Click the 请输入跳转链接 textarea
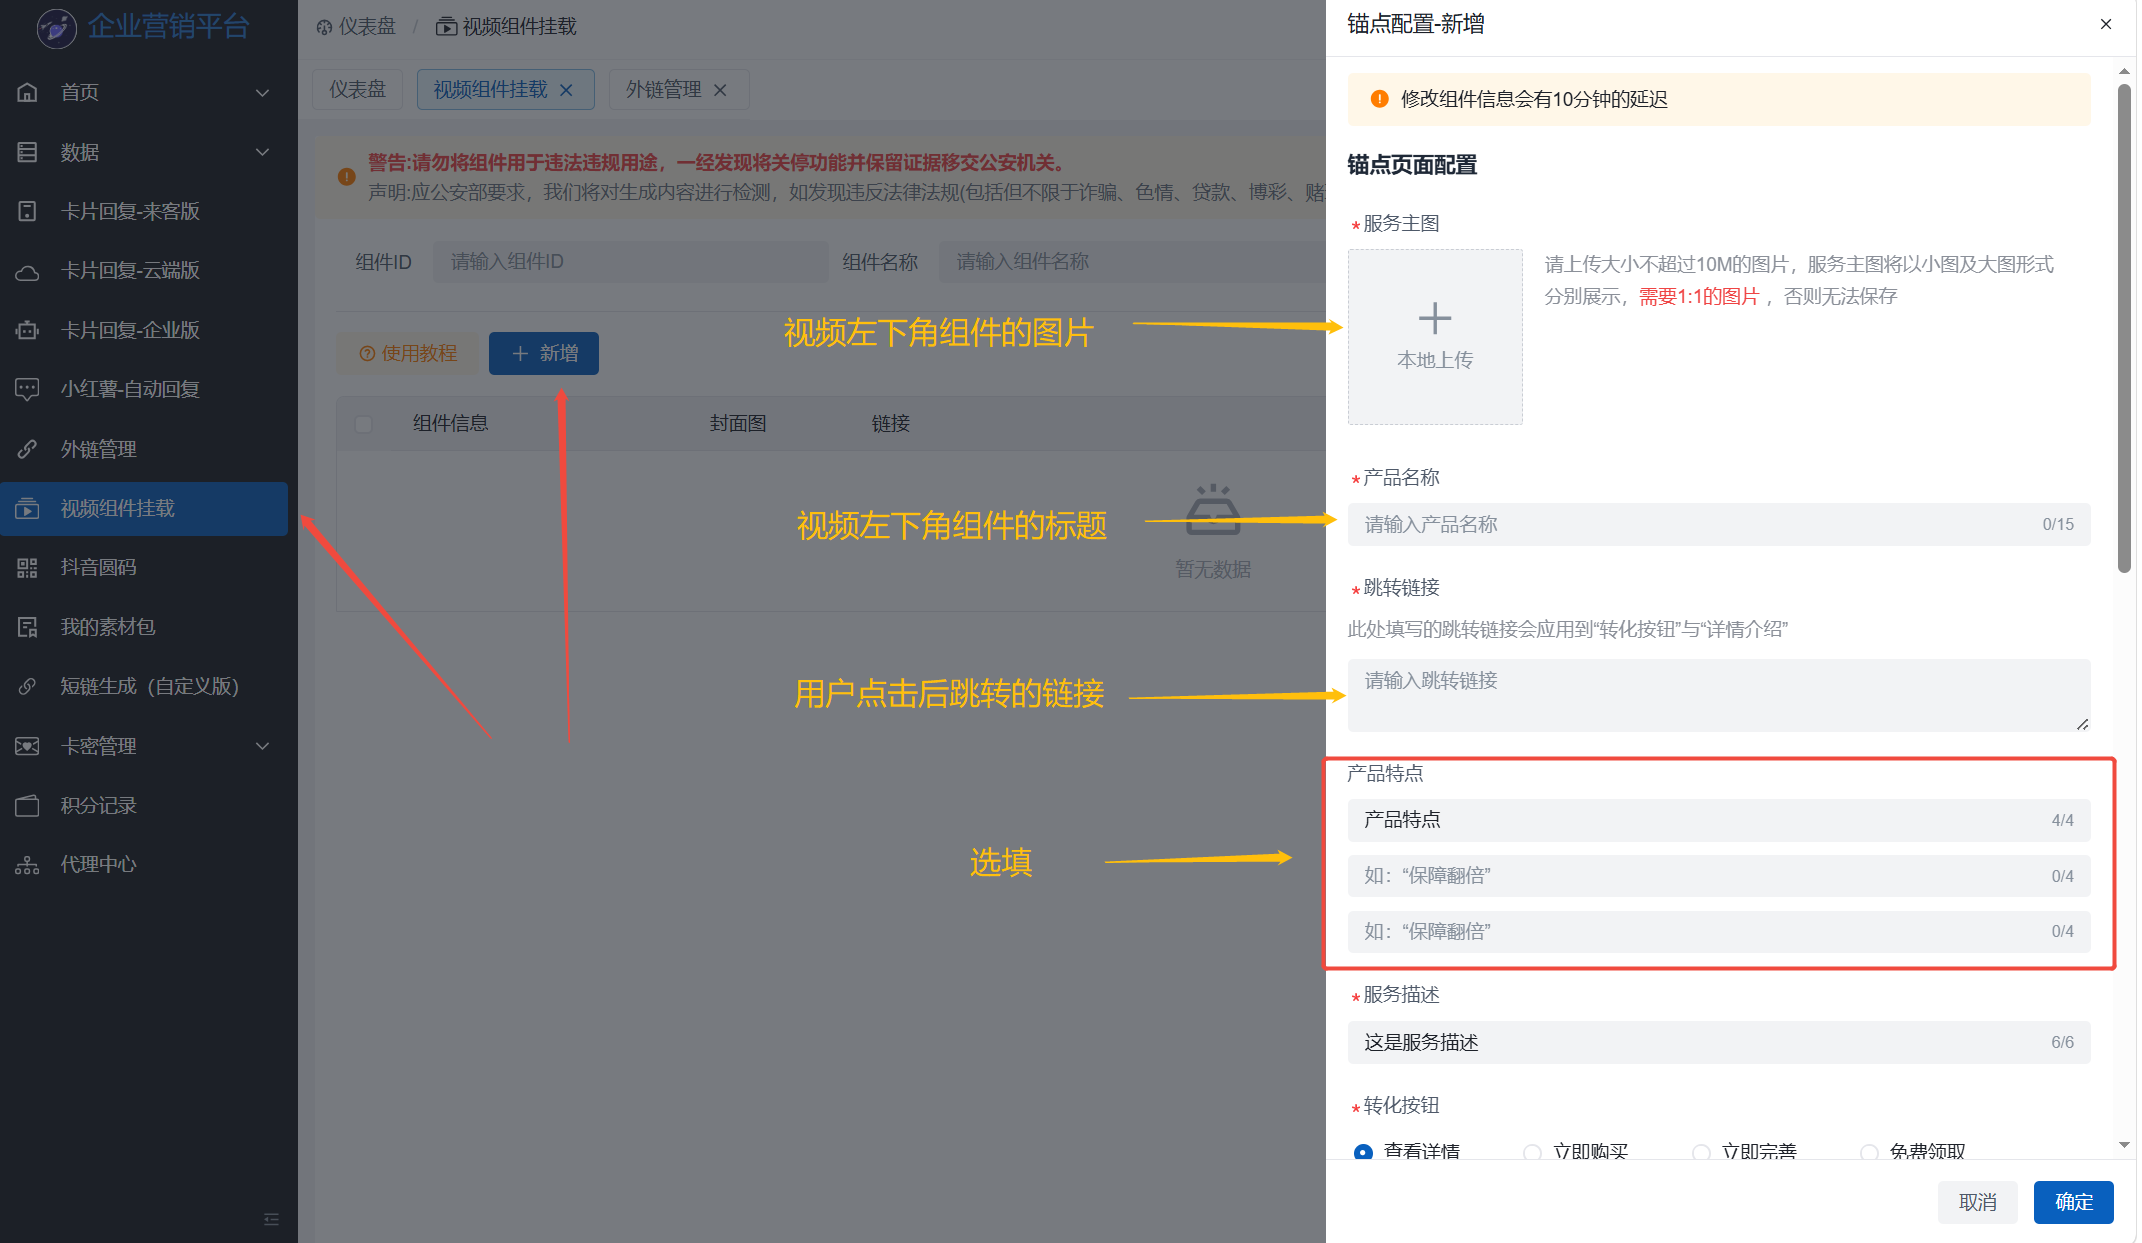2142x1243 pixels. pyautogui.click(x=1719, y=695)
